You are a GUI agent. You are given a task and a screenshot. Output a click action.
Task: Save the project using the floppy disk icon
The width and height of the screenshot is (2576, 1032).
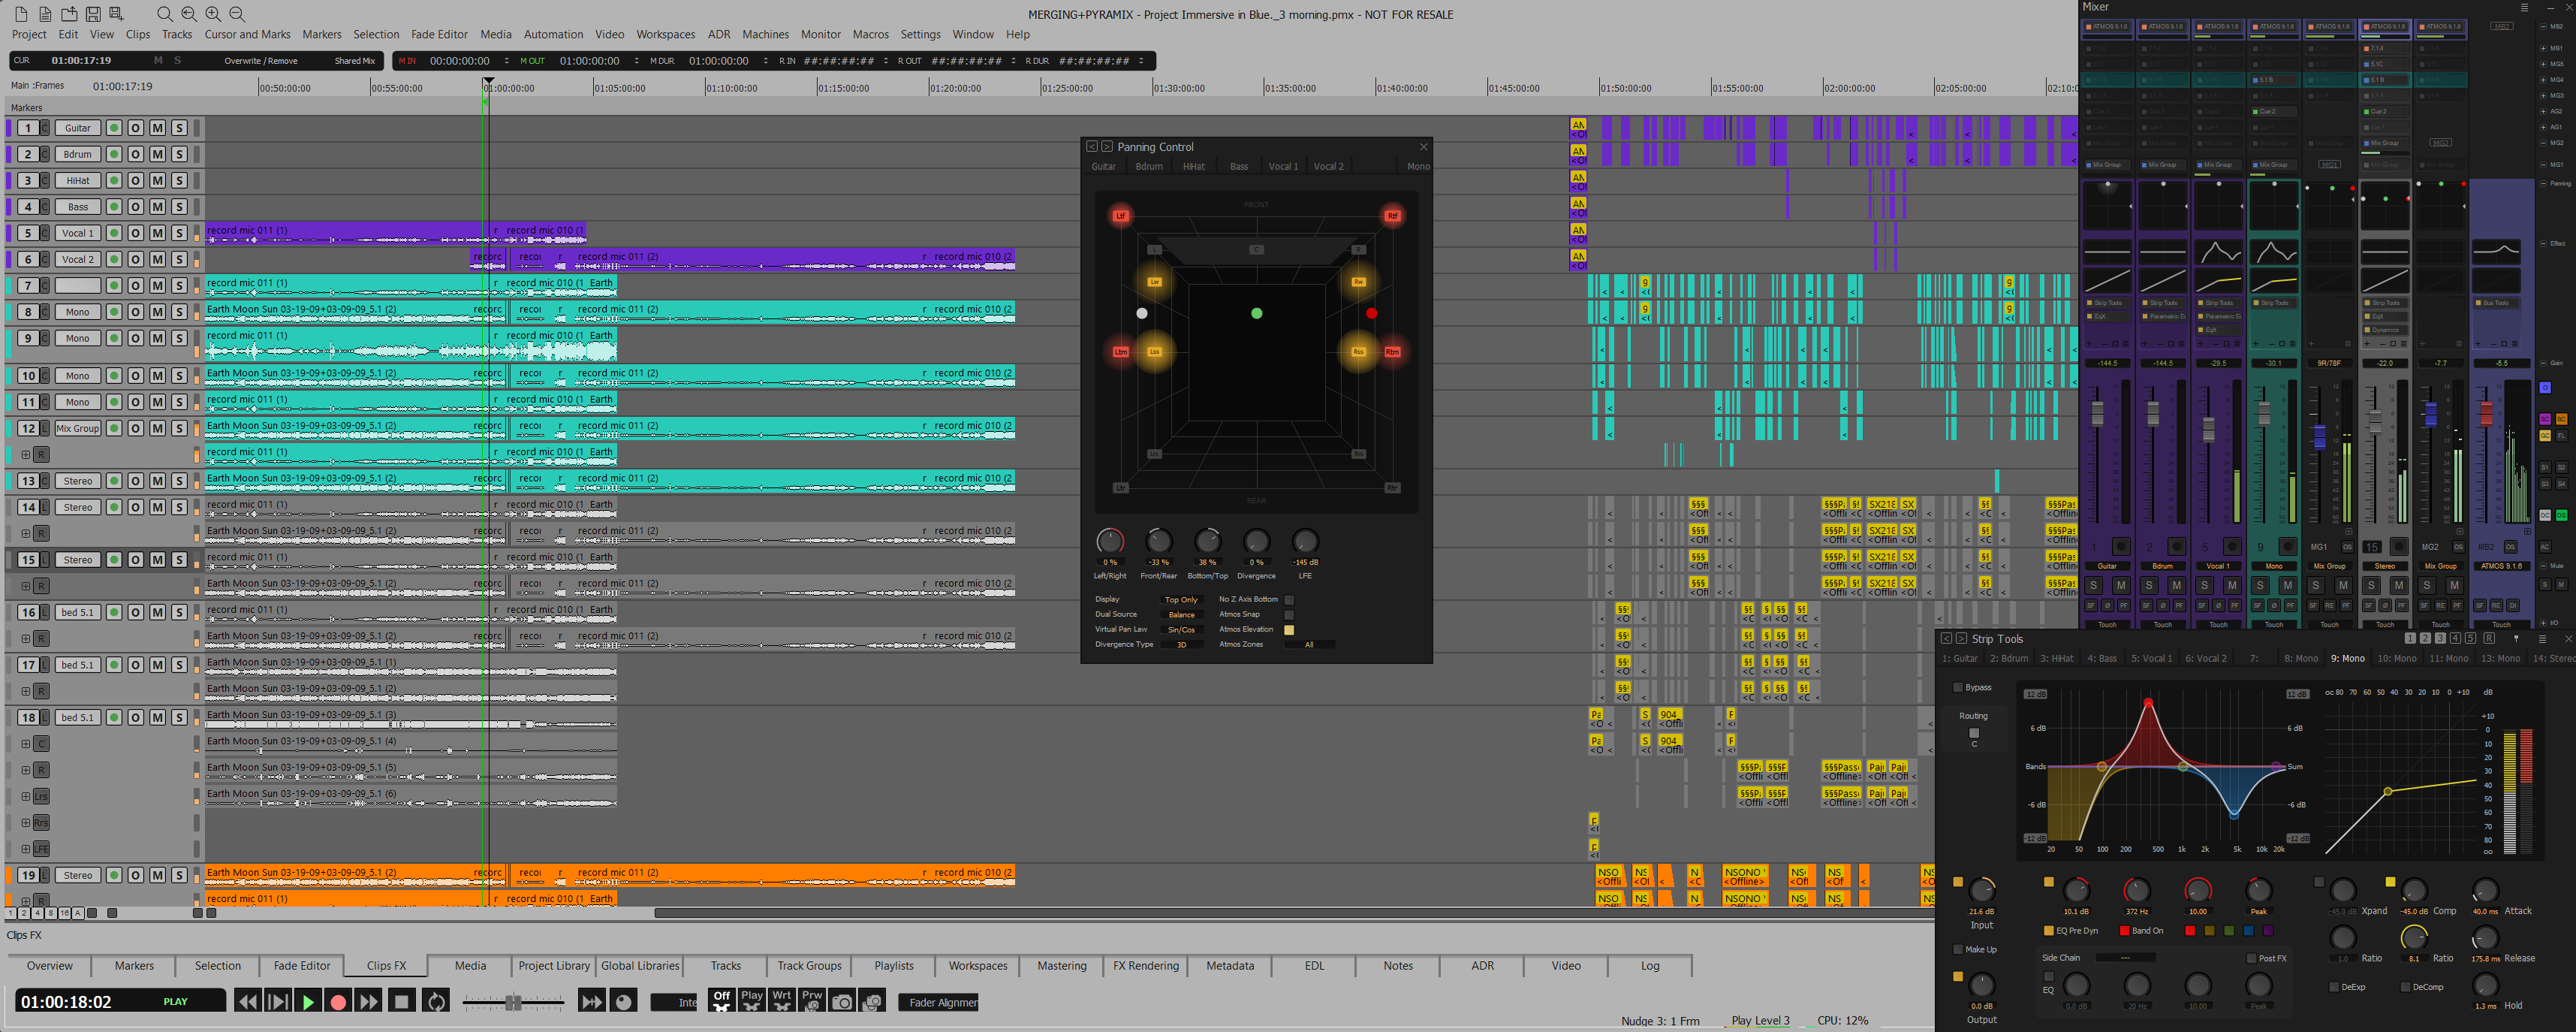pos(93,14)
